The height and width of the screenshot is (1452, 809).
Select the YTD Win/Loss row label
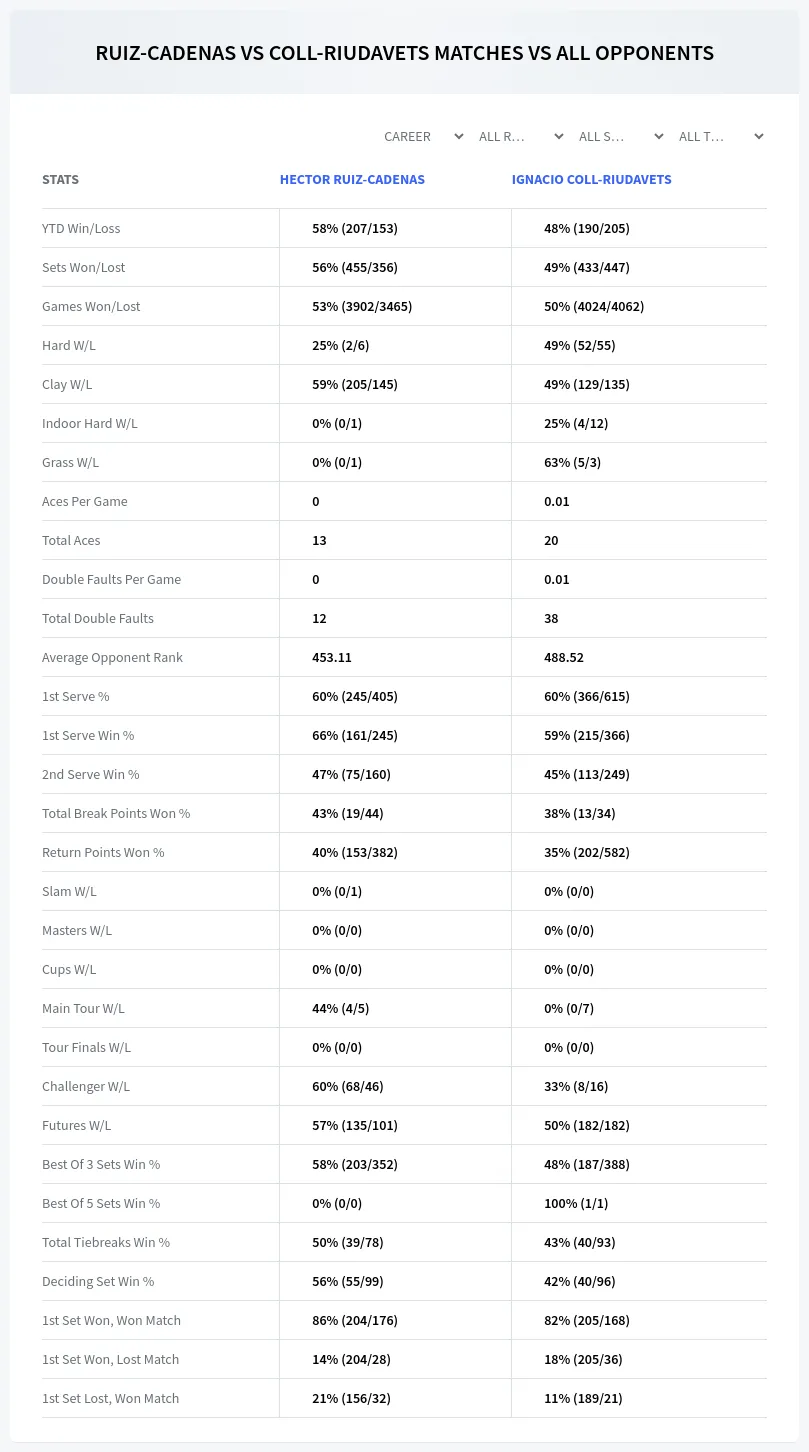point(81,229)
